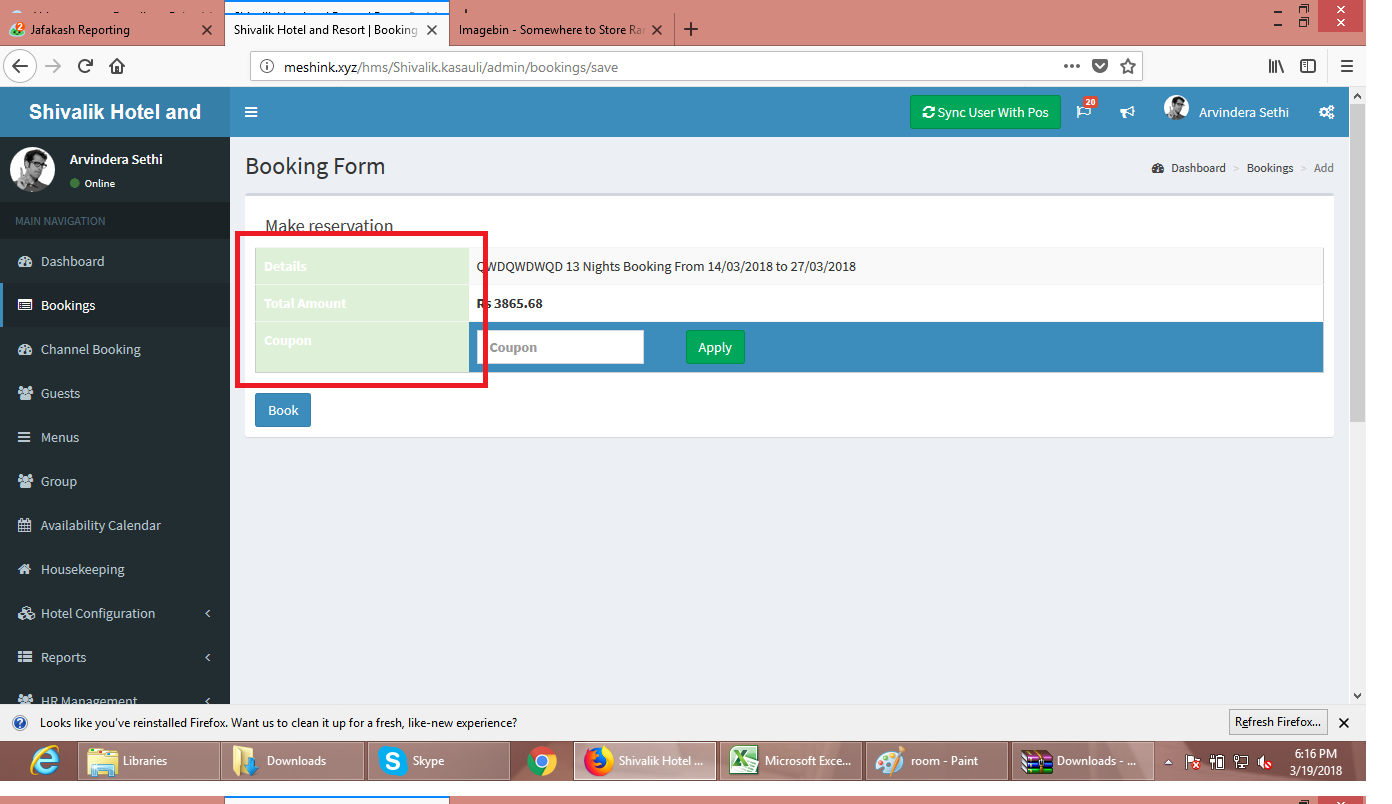The image size is (1392, 804).
Task: Open Channel Booking in sidebar
Action: tap(115, 349)
